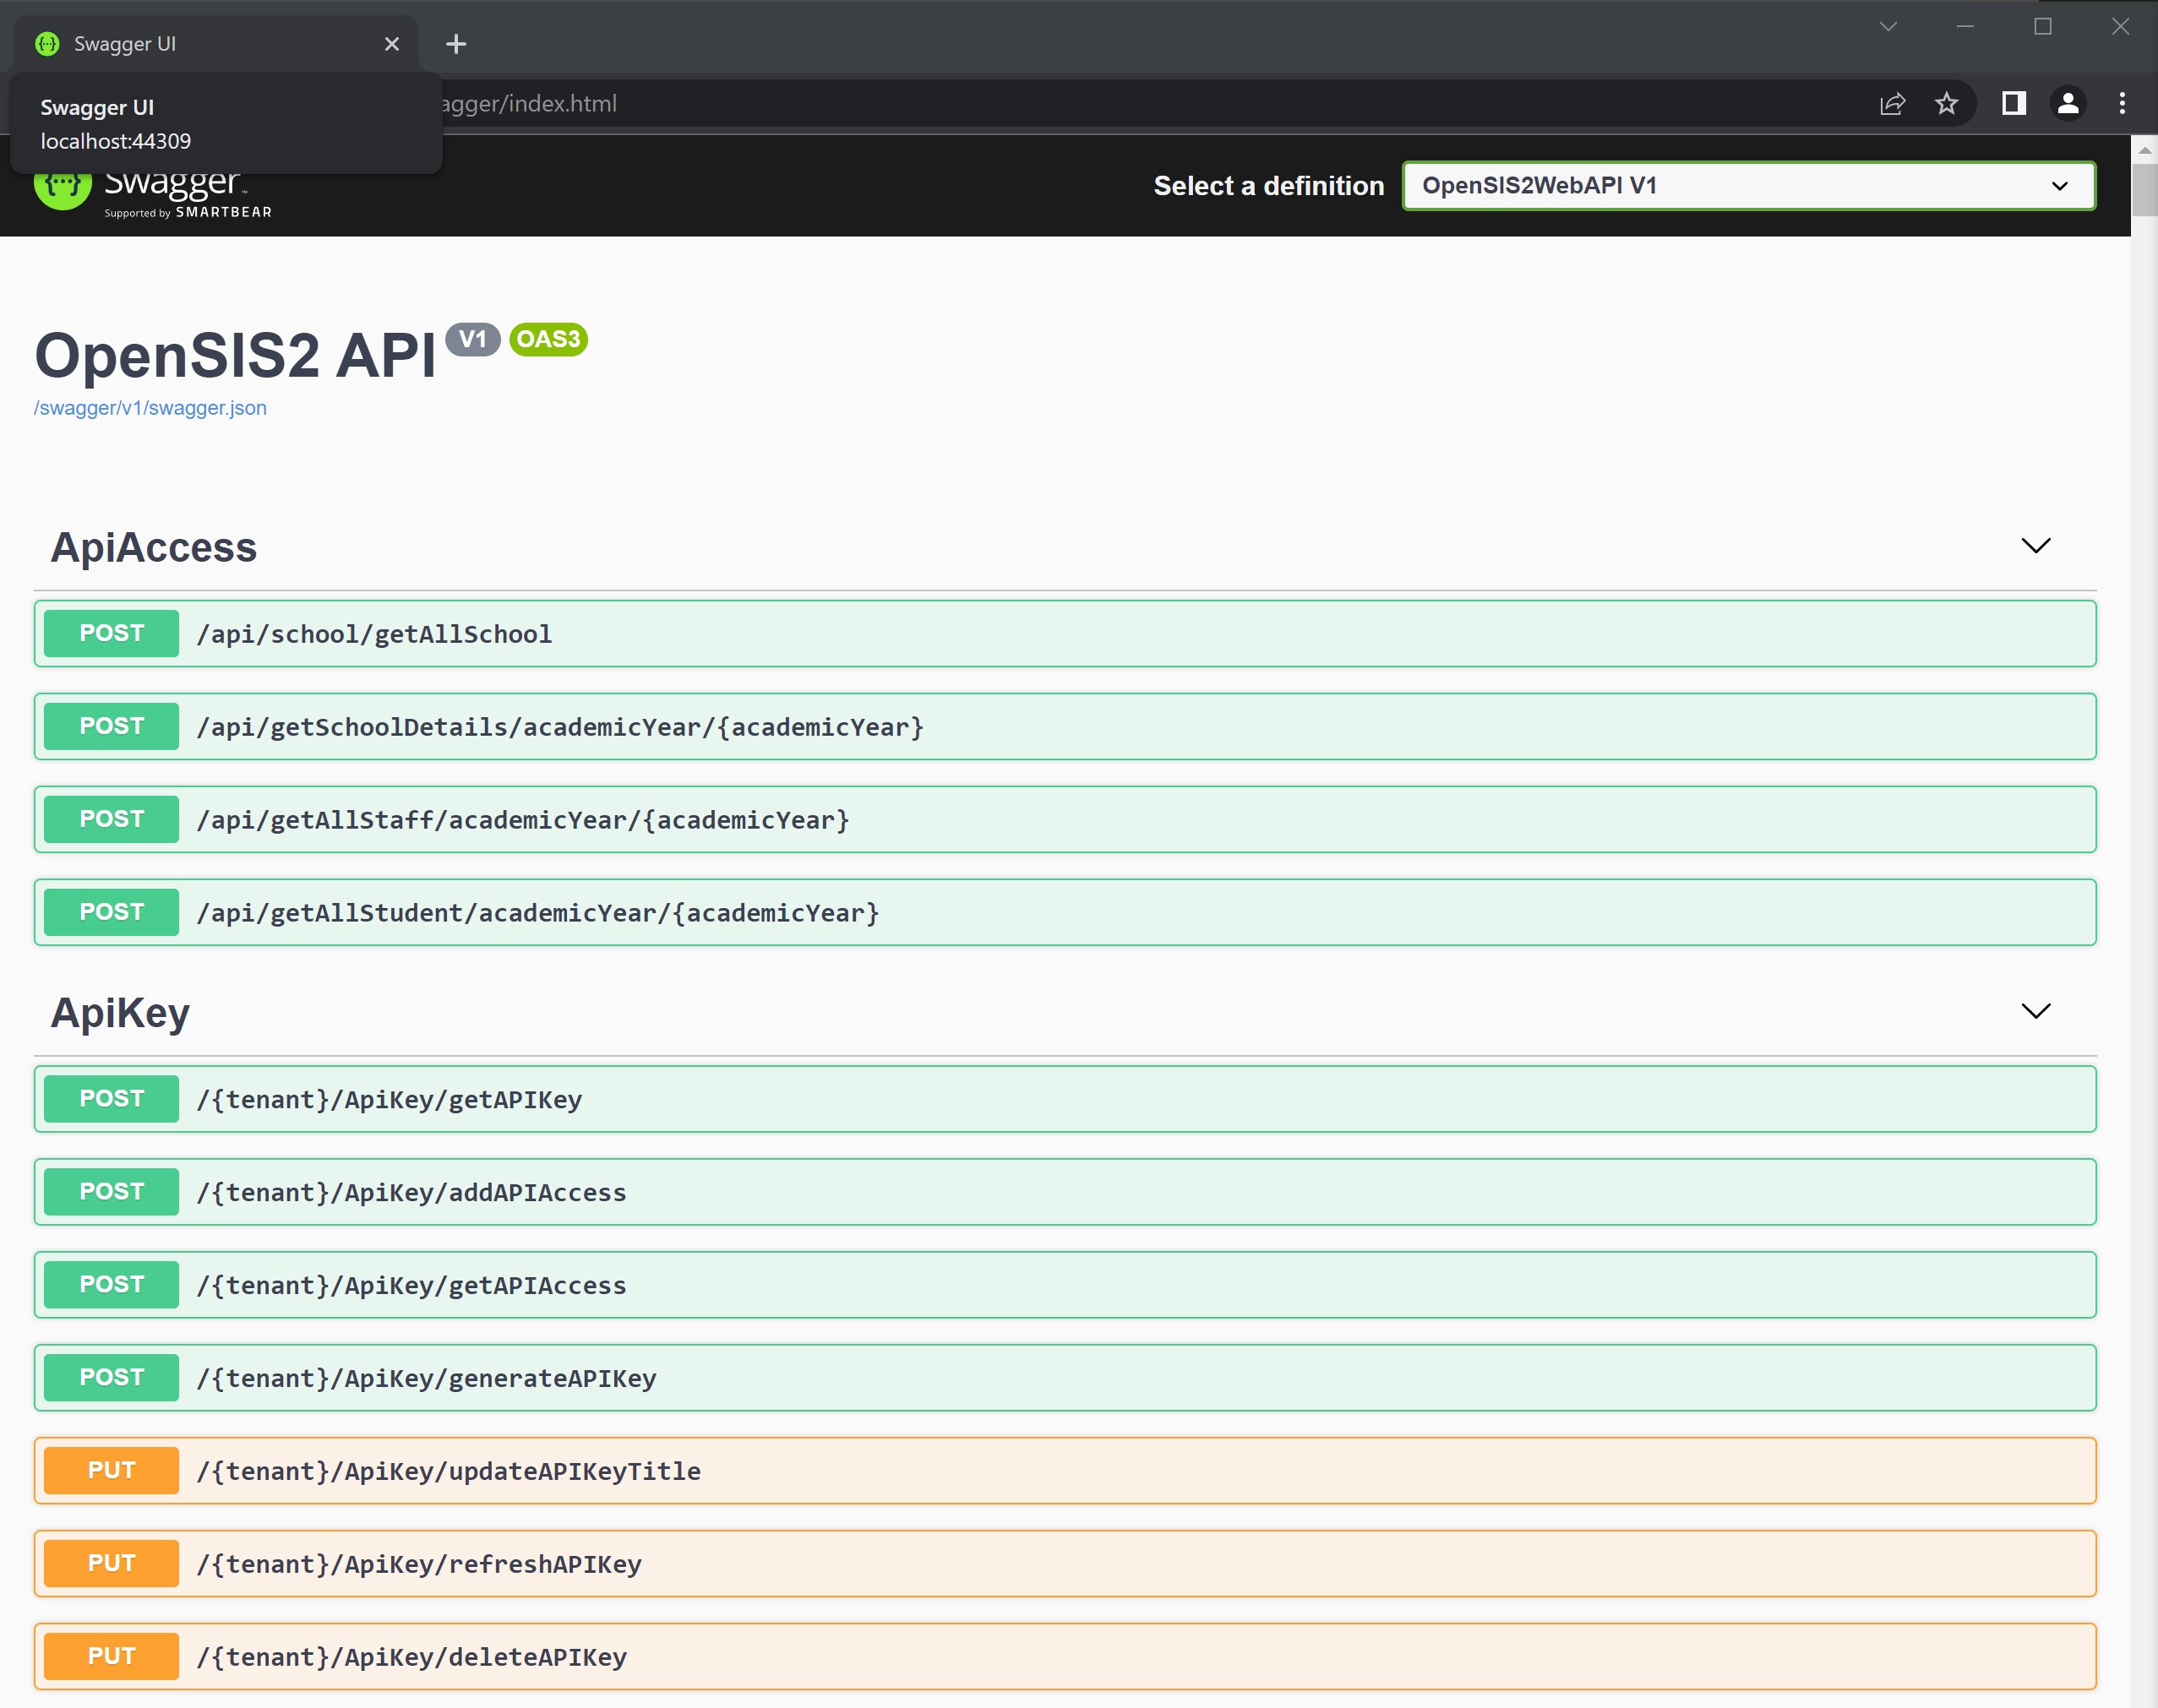This screenshot has height=1708, width=2158.
Task: Collapse the ApiAccess section chevron
Action: pyautogui.click(x=2035, y=546)
